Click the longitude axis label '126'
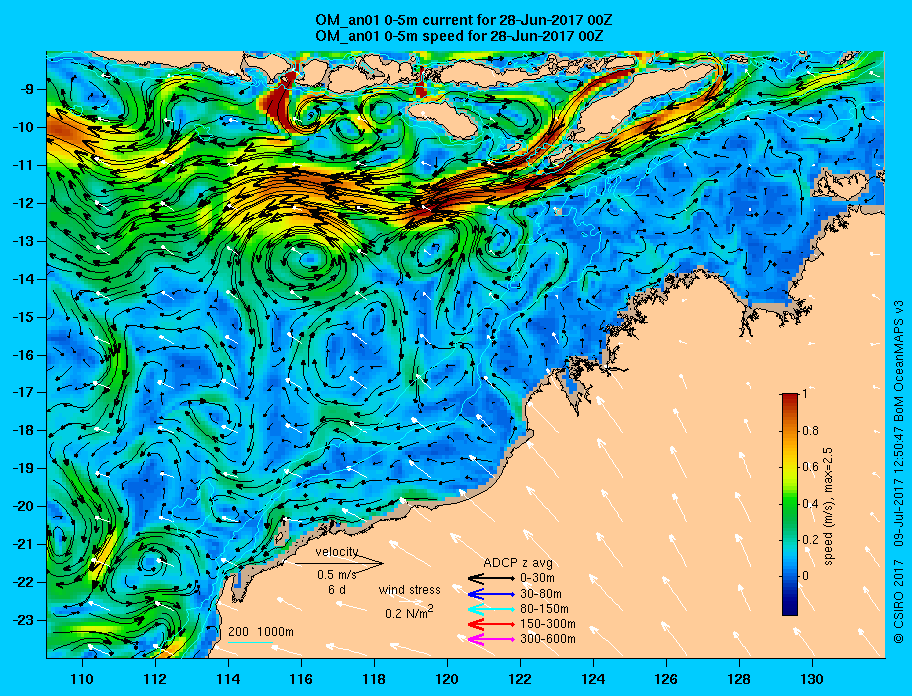 (666, 679)
